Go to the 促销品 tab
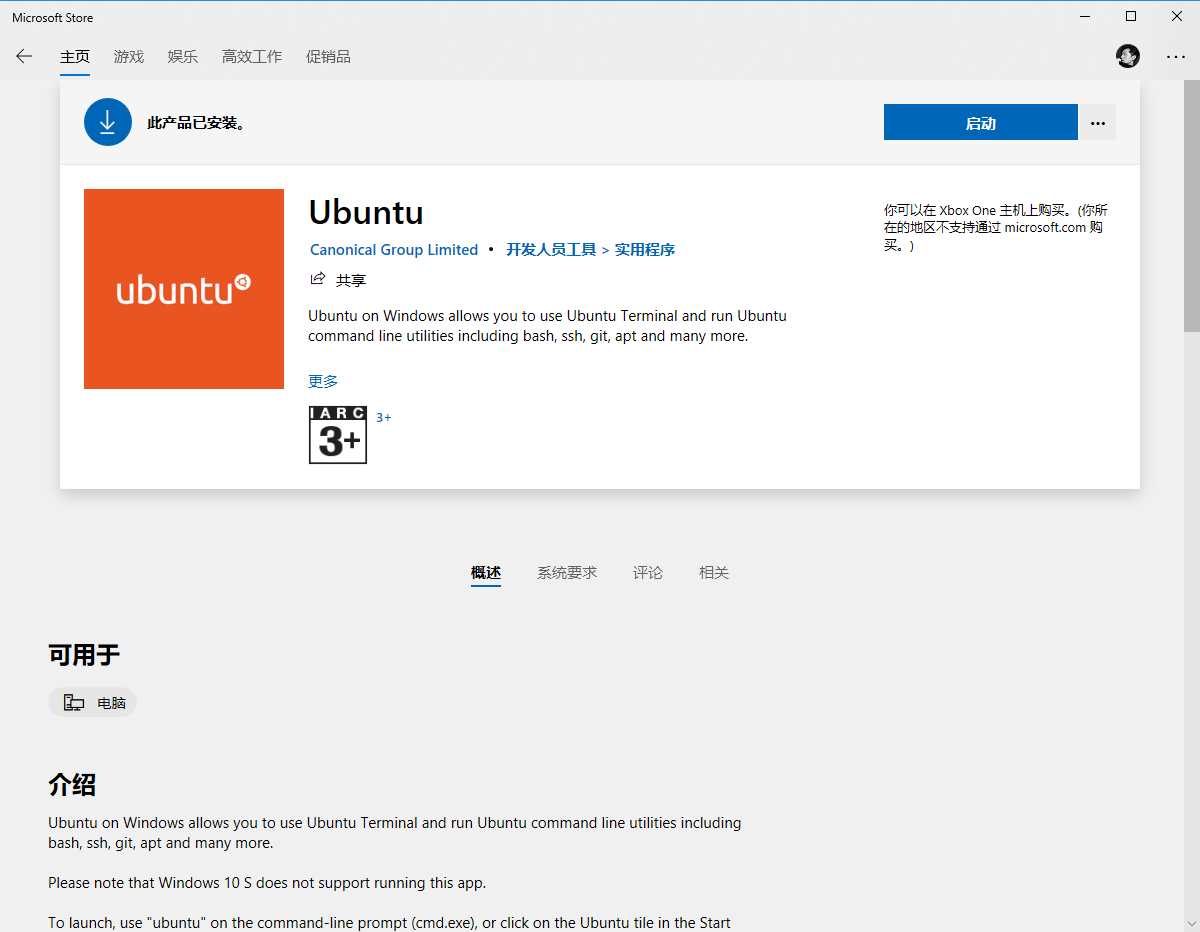The width and height of the screenshot is (1200, 932). pos(328,57)
